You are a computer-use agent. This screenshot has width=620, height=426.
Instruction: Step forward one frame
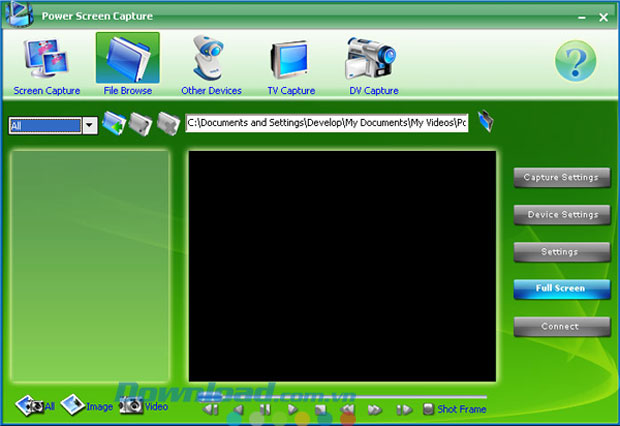404,410
